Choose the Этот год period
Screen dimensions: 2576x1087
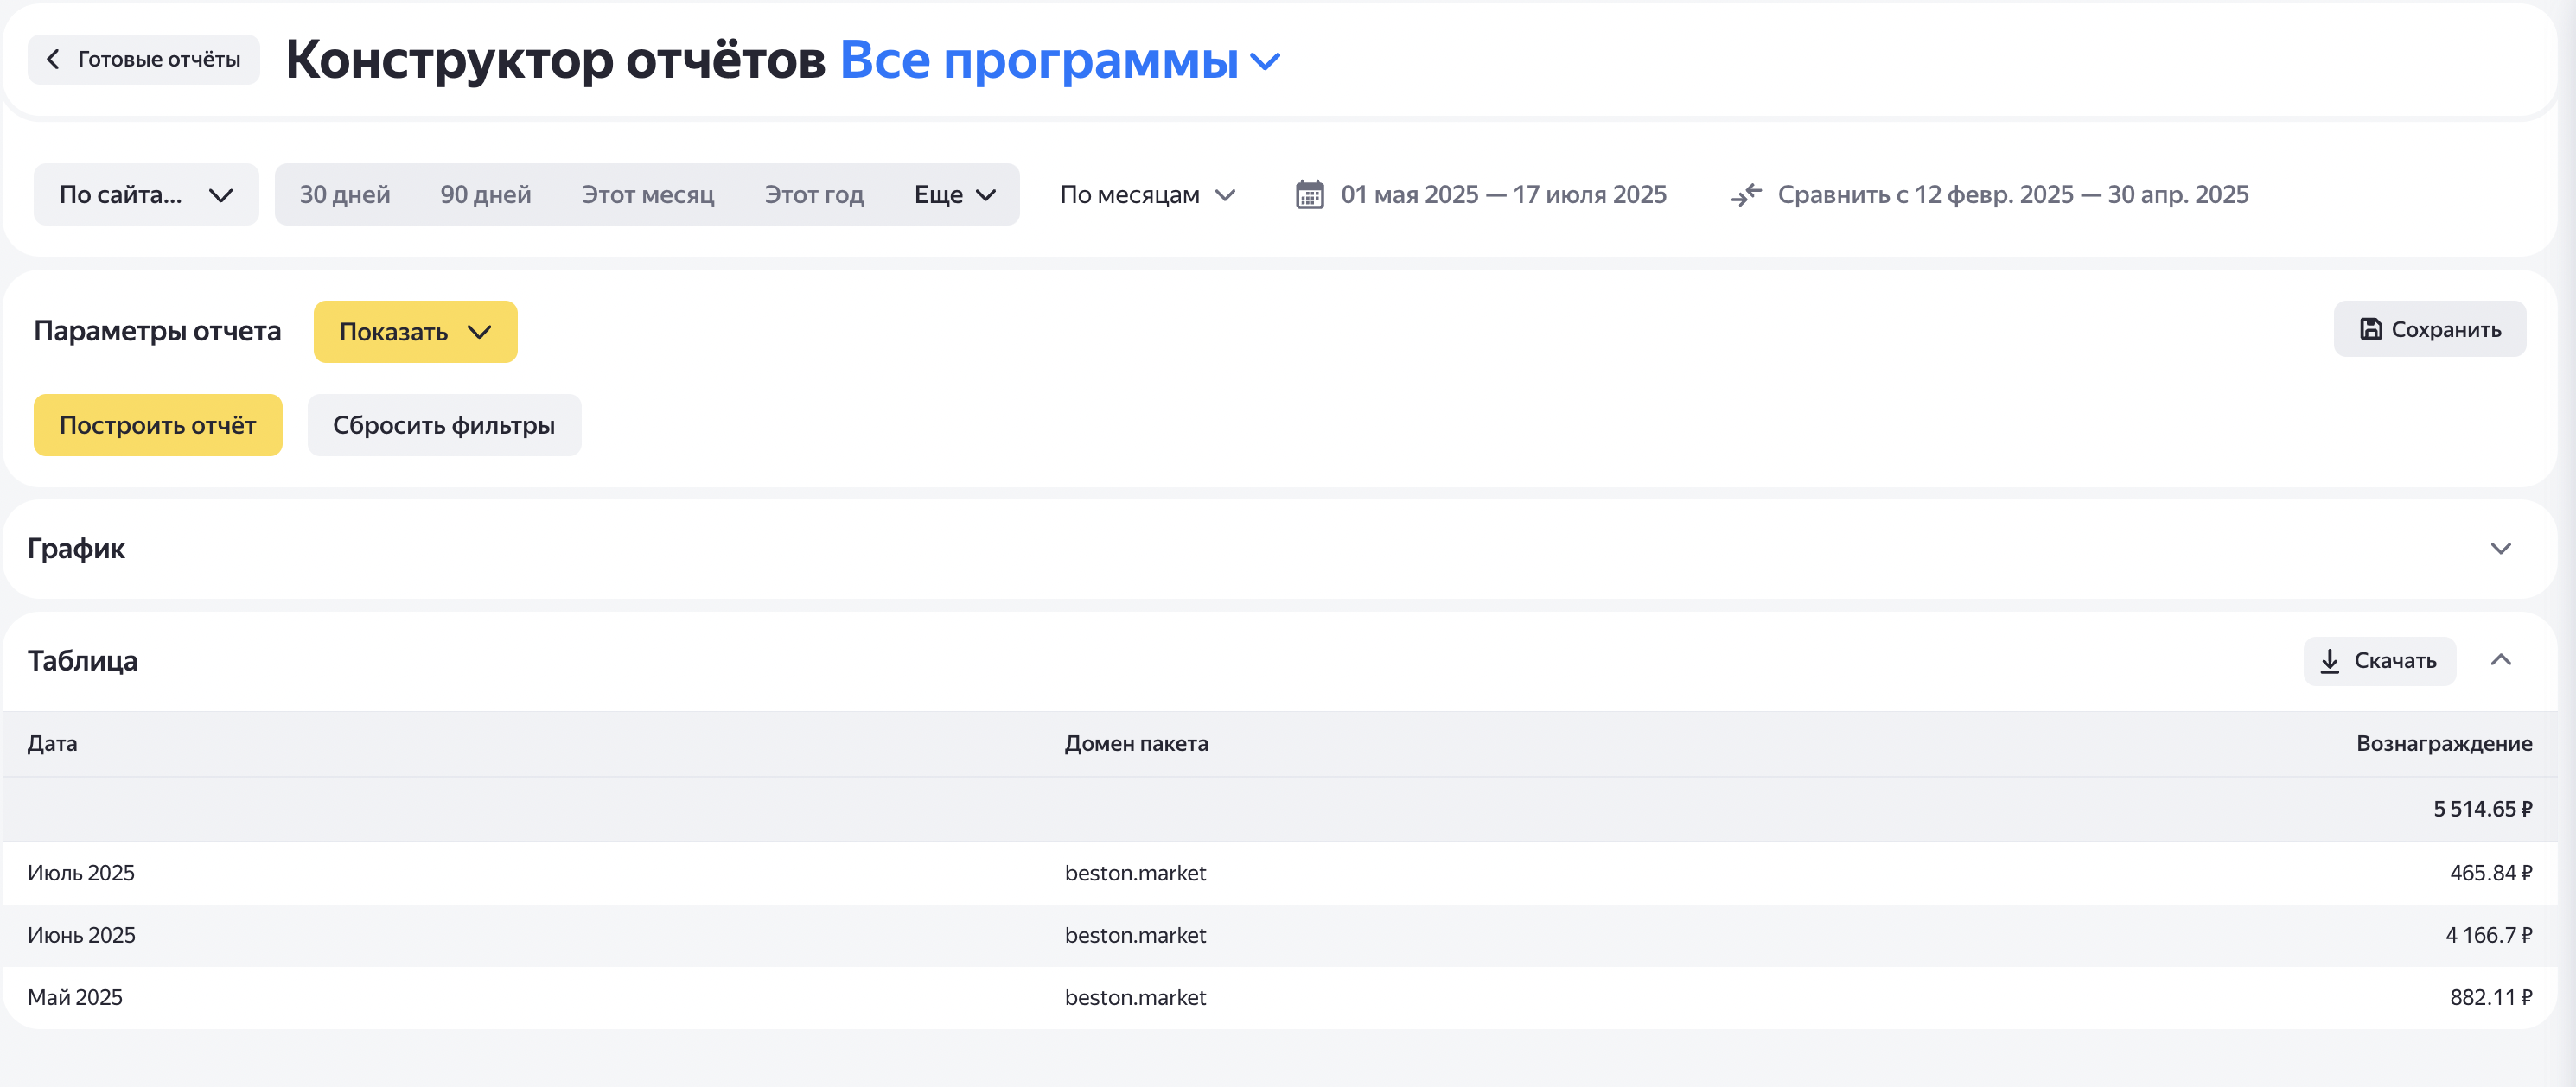[814, 194]
